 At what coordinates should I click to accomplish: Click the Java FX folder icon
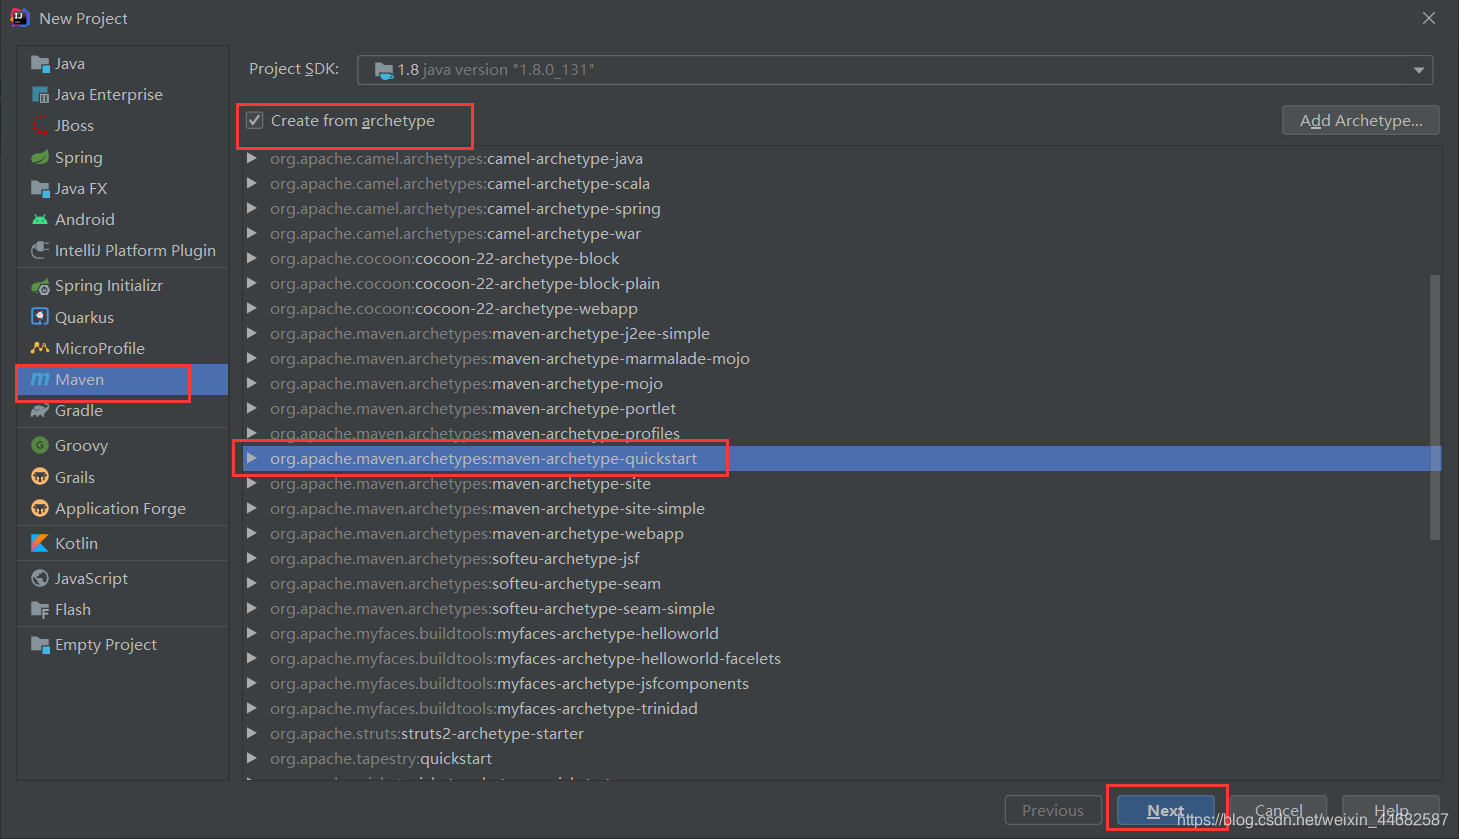(40, 188)
